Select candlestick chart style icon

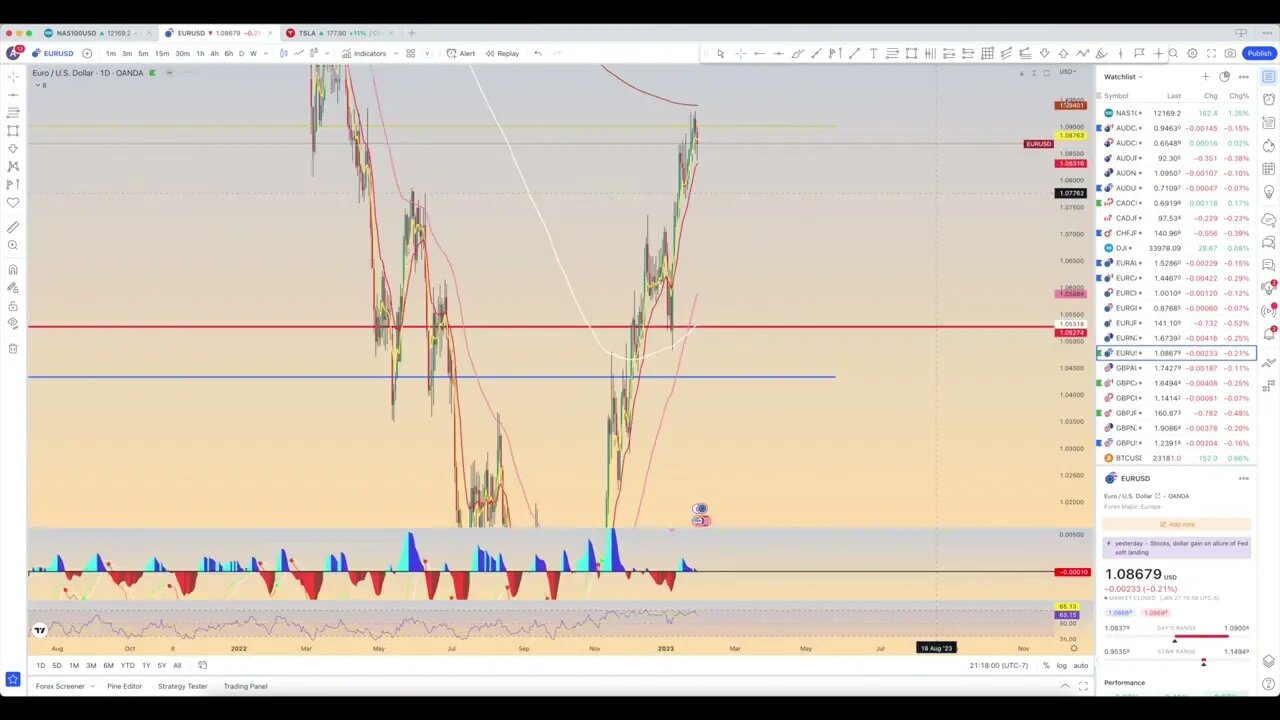[x=284, y=53]
